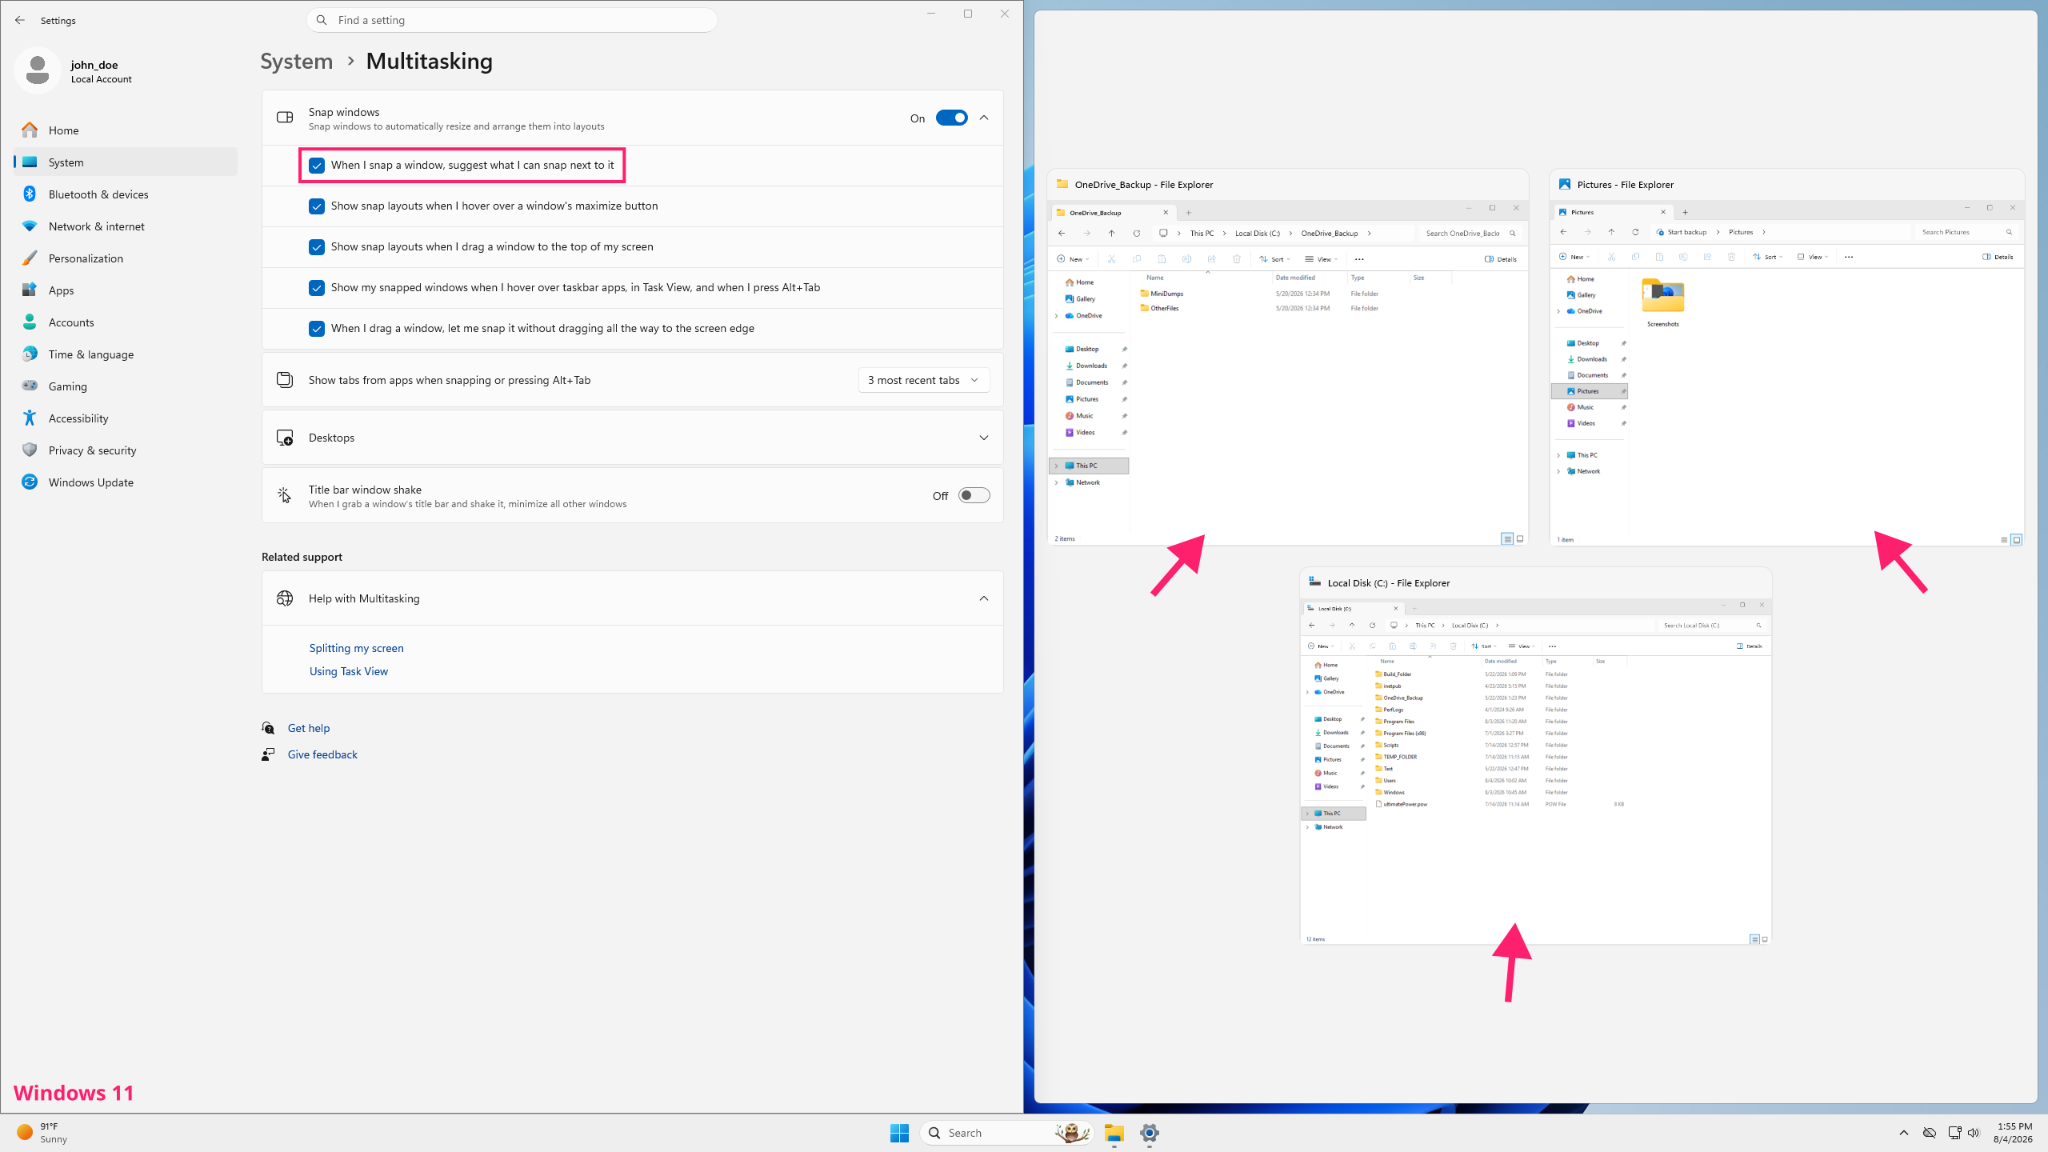This screenshot has height=1152, width=2048.
Task: Turn off the Snap windows toggle
Action: tap(952, 118)
